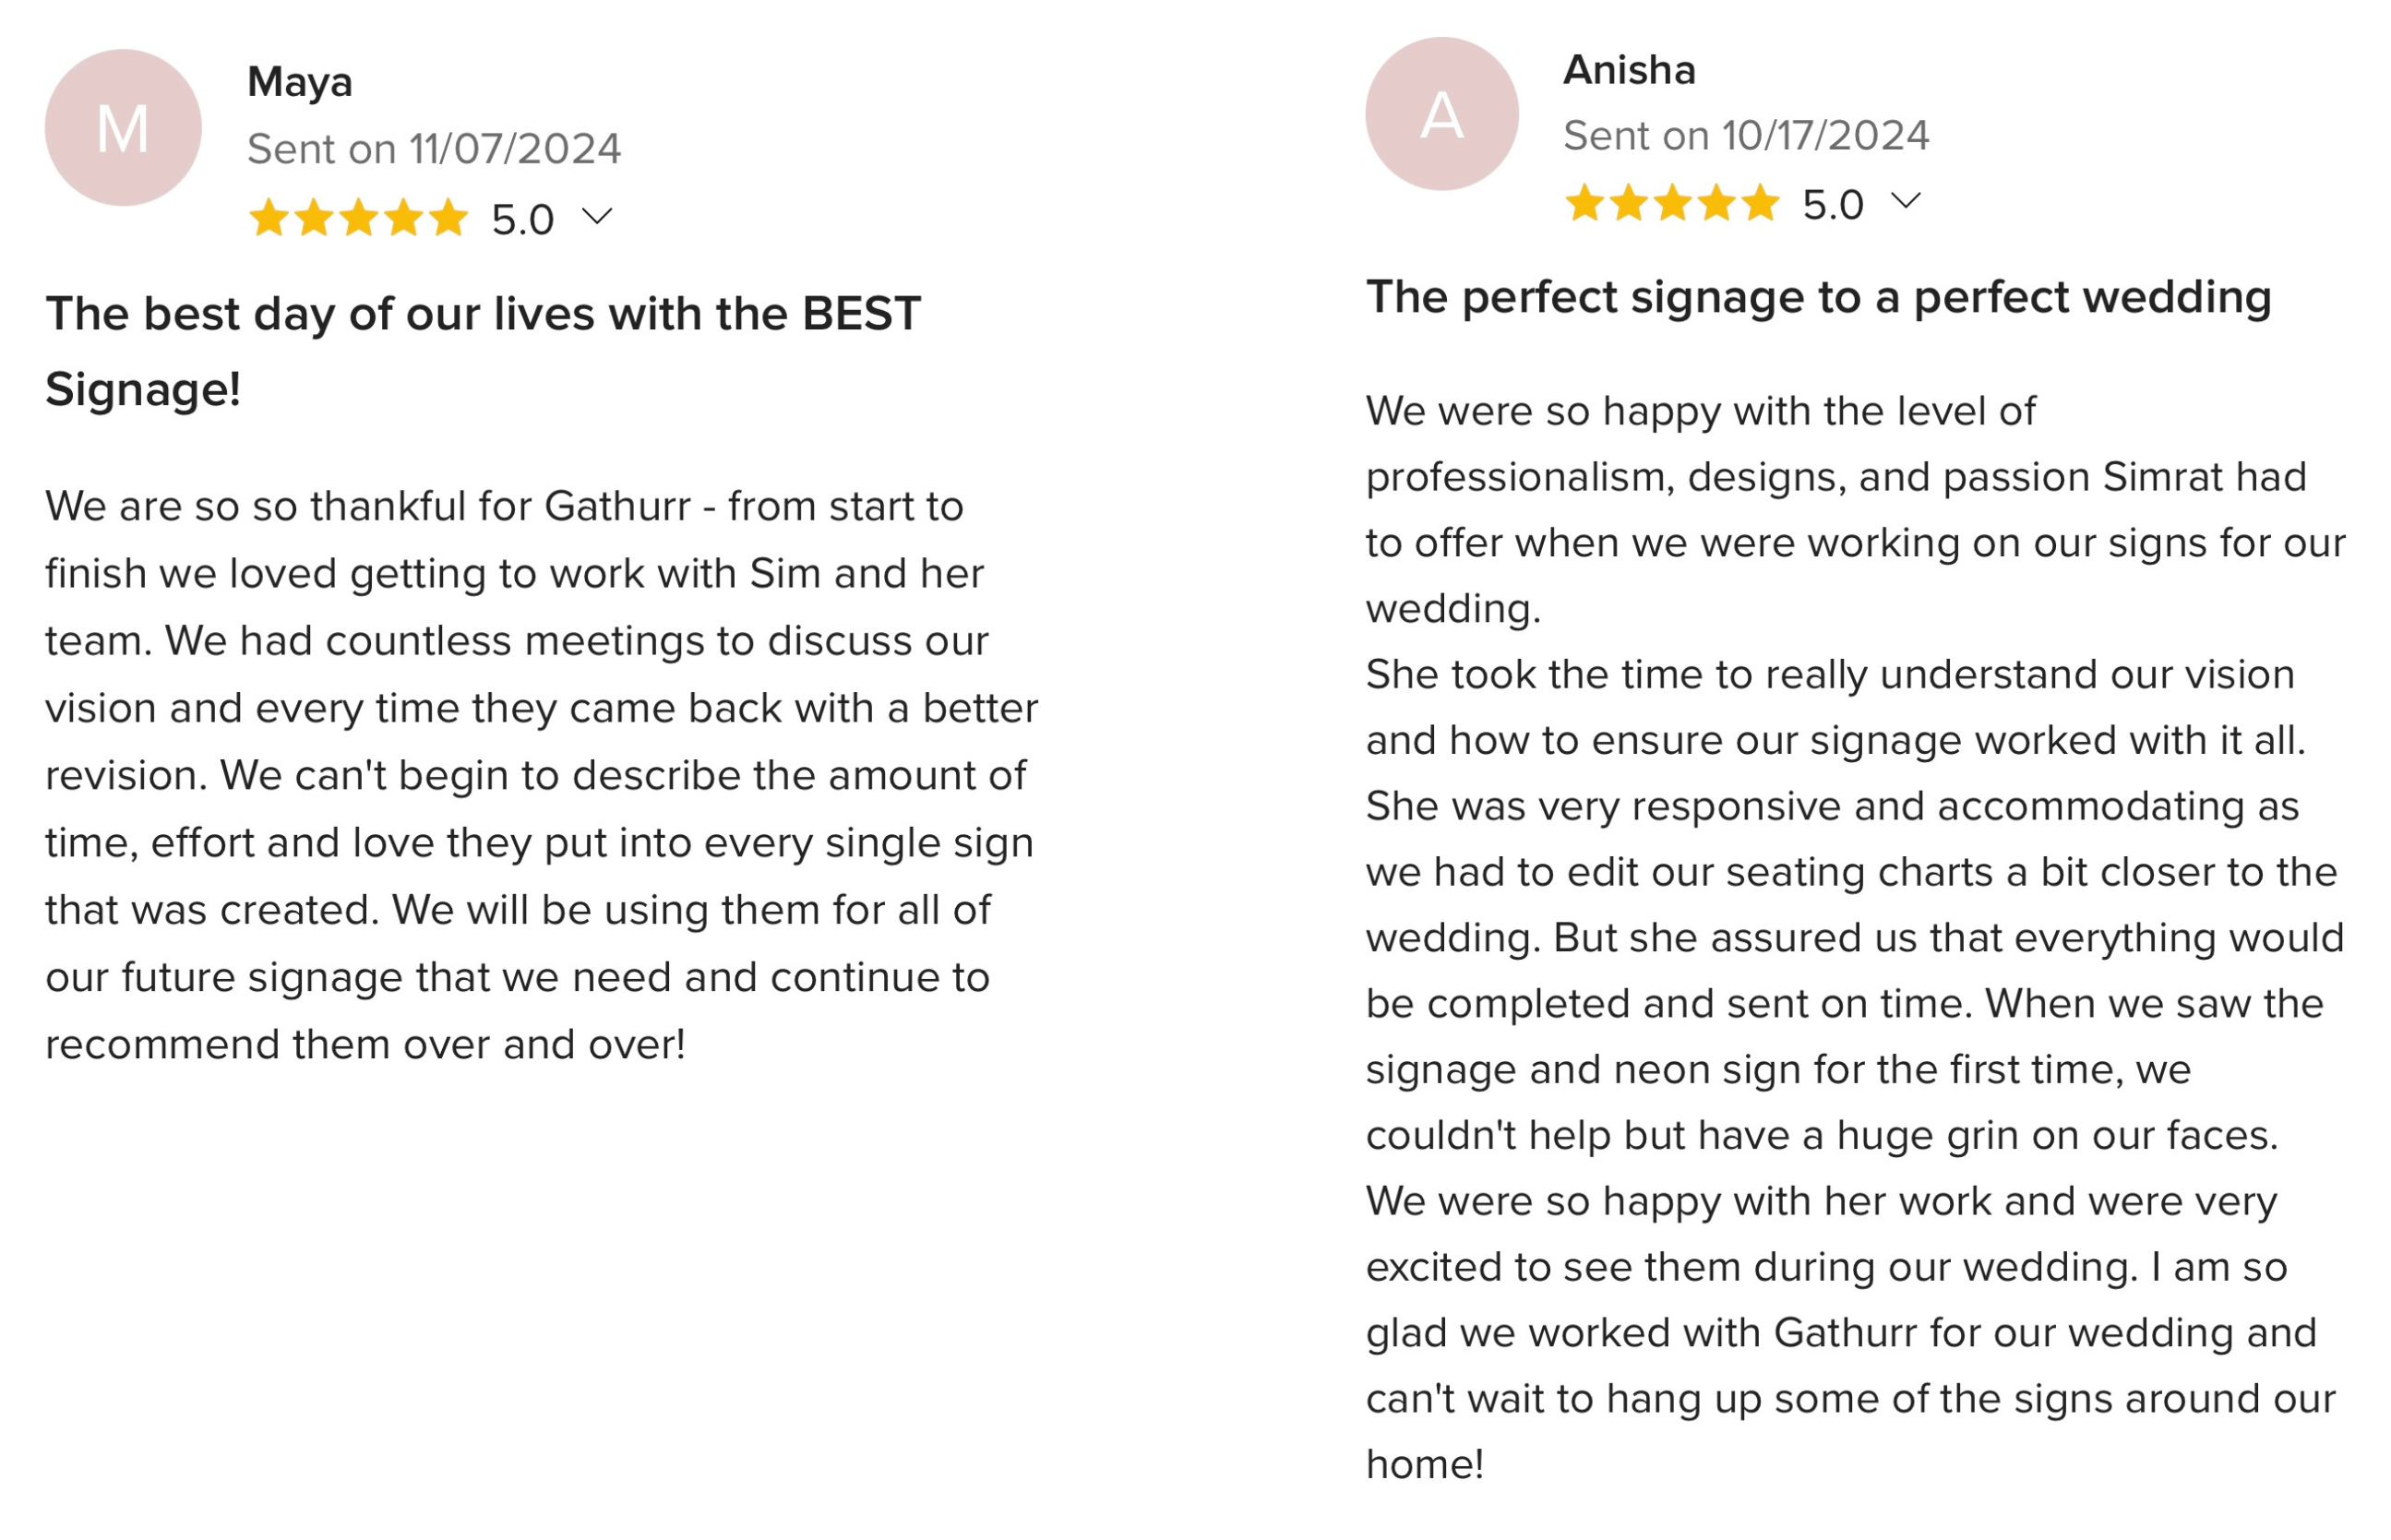Image resolution: width=2391 pixels, height=1540 pixels.
Task: Click the first star in Maya's rating
Action: [x=268, y=217]
